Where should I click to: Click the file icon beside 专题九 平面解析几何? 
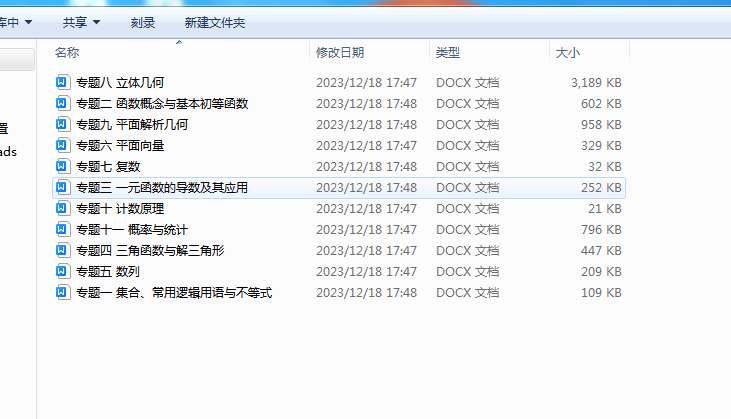(62, 124)
